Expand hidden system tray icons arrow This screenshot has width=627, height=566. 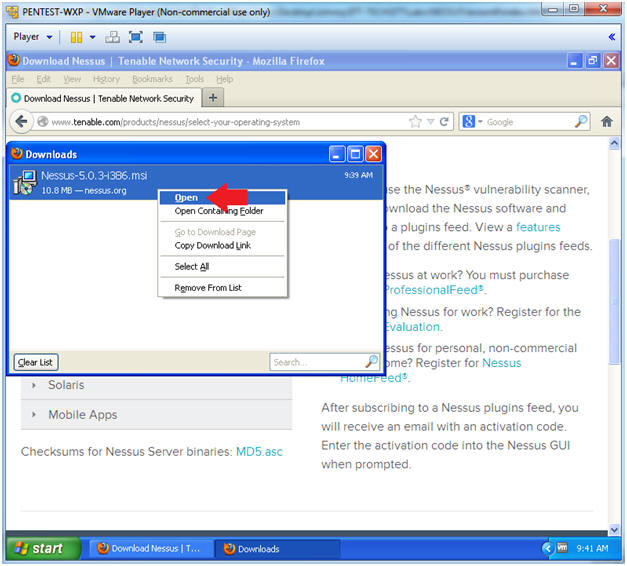tap(547, 548)
